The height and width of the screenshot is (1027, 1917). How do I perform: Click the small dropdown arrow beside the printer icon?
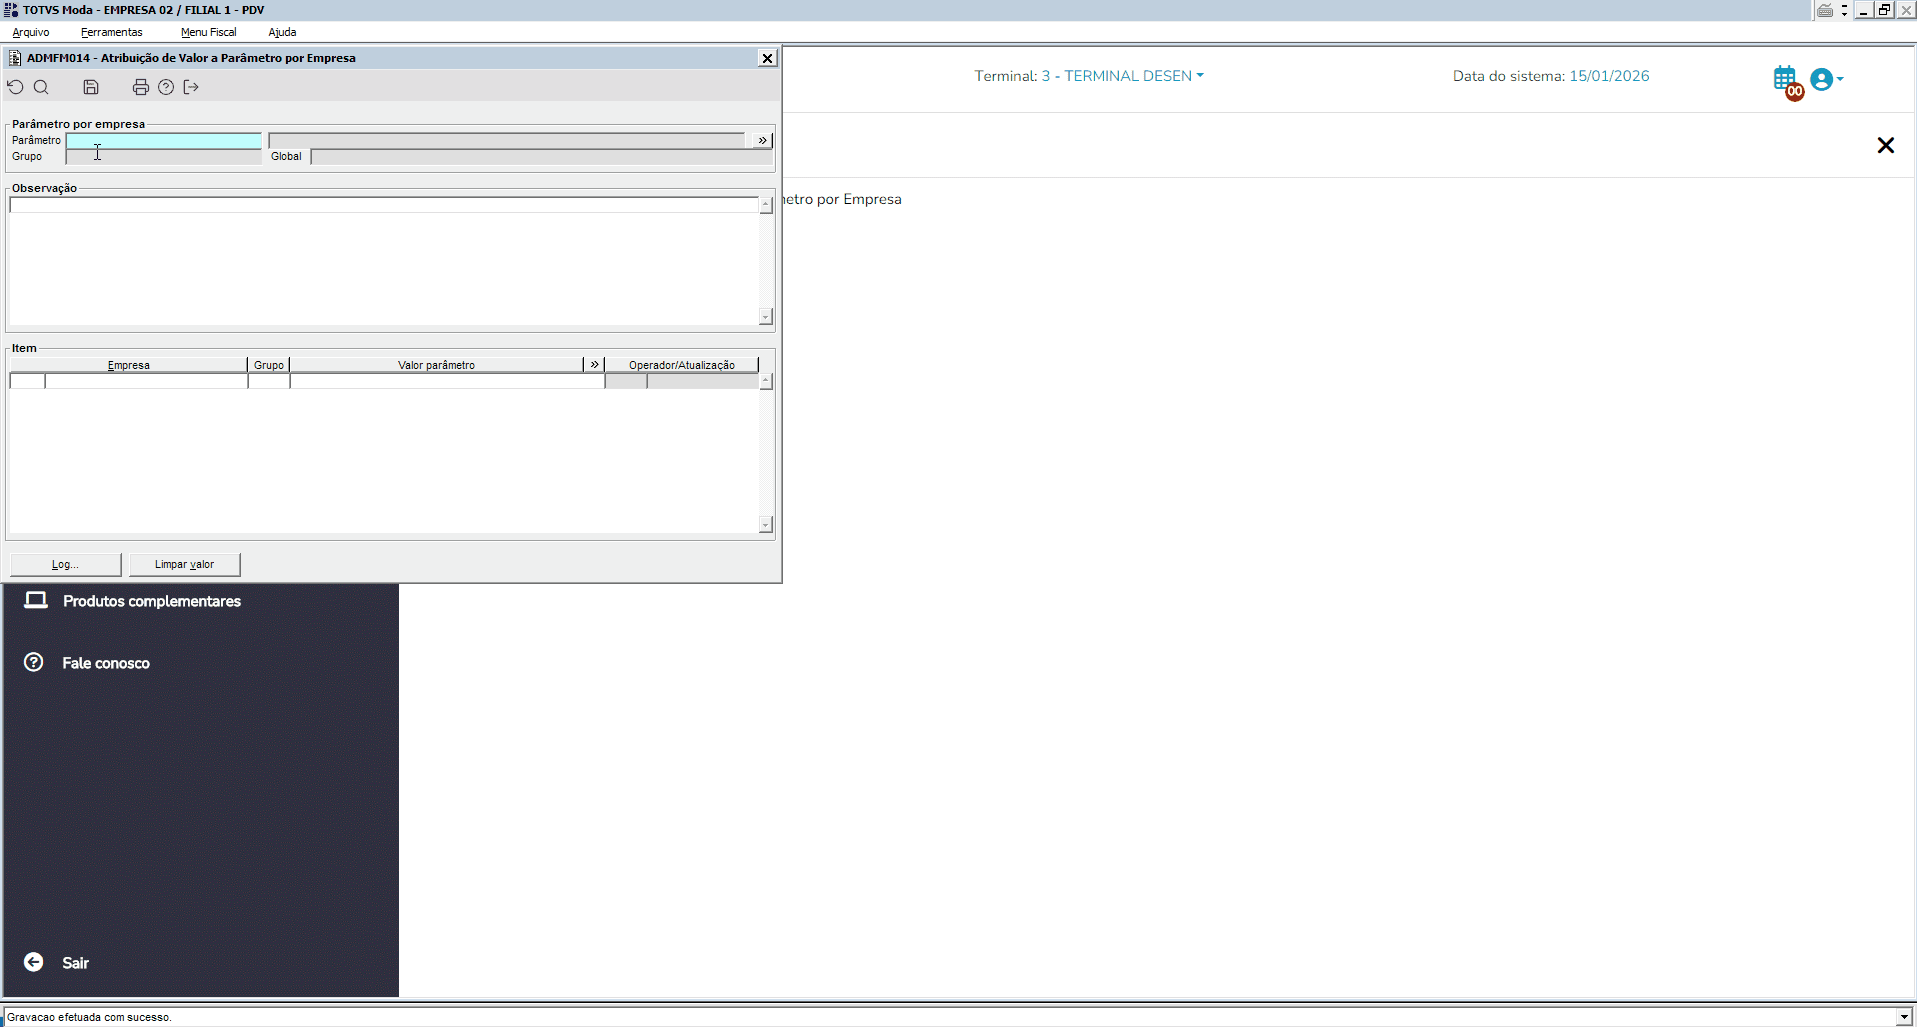pos(1844,10)
